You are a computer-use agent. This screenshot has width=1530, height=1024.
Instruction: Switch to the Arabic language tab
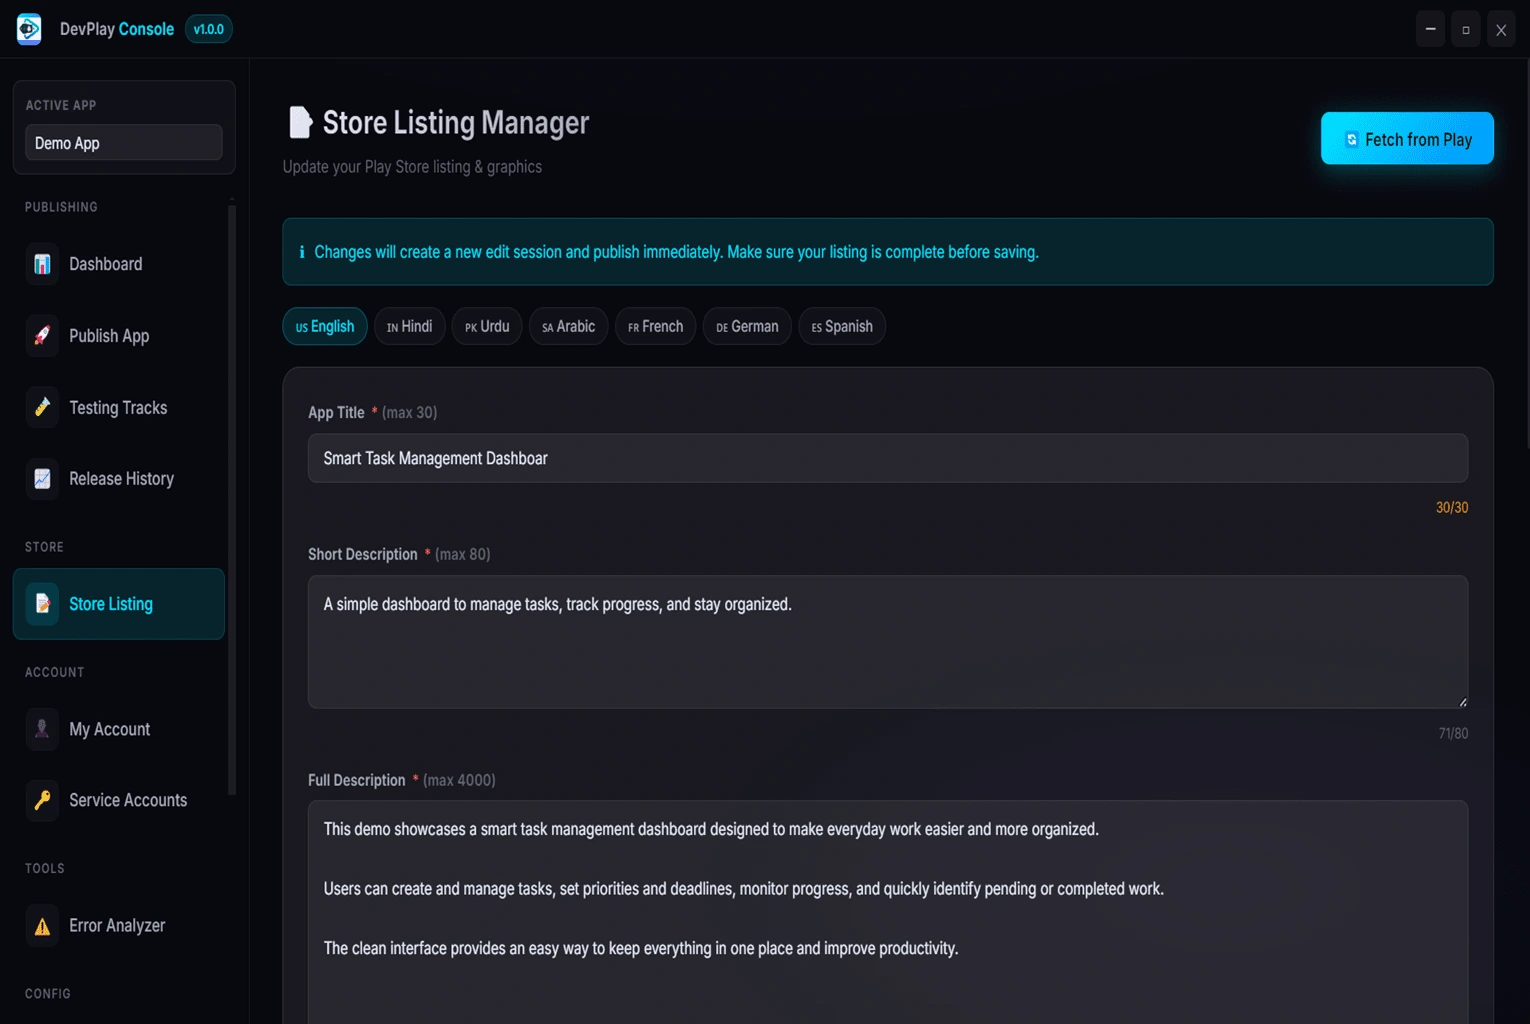point(568,326)
